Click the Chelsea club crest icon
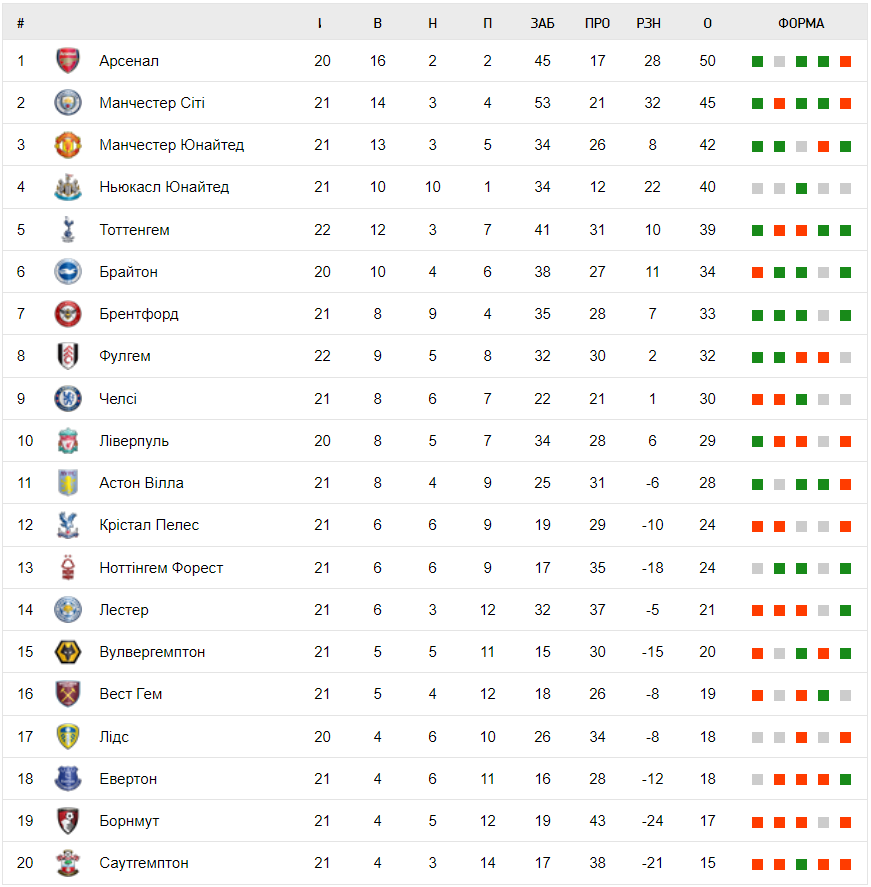871x887 pixels. point(67,399)
